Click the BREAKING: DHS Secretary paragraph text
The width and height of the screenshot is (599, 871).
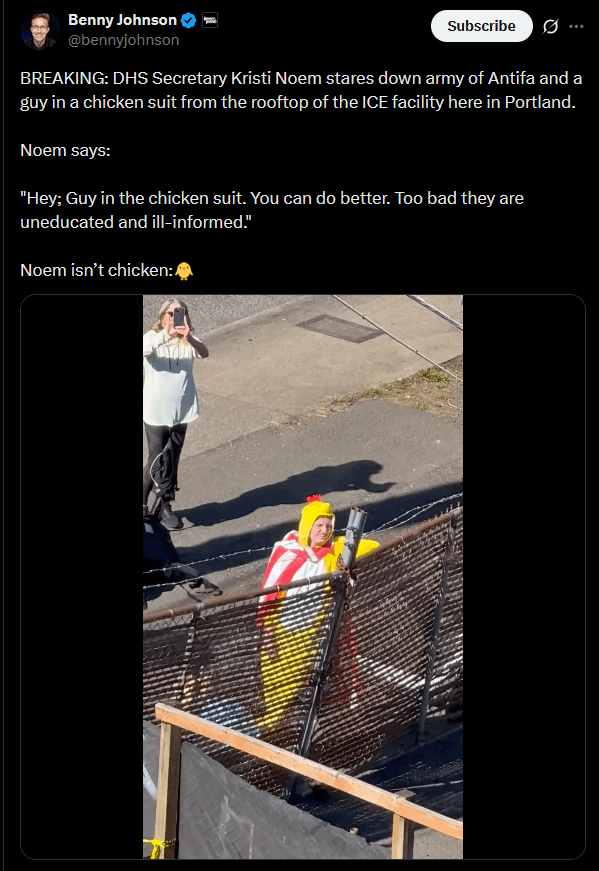(x=301, y=90)
